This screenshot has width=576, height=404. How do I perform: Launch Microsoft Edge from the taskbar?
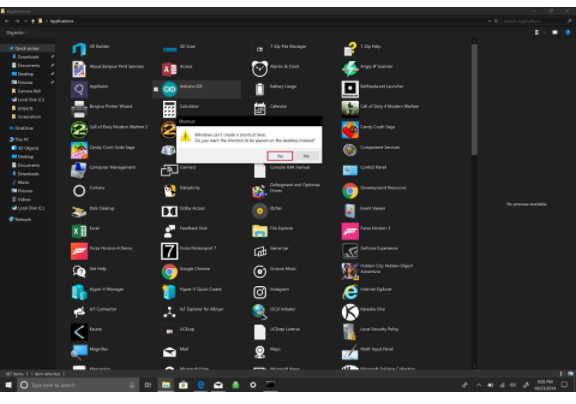pos(201,385)
